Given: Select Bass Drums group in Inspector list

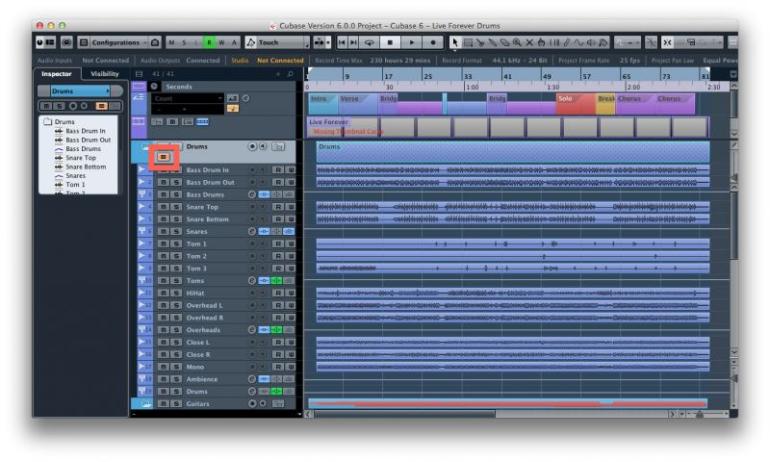Looking at the screenshot, I should click(x=83, y=149).
